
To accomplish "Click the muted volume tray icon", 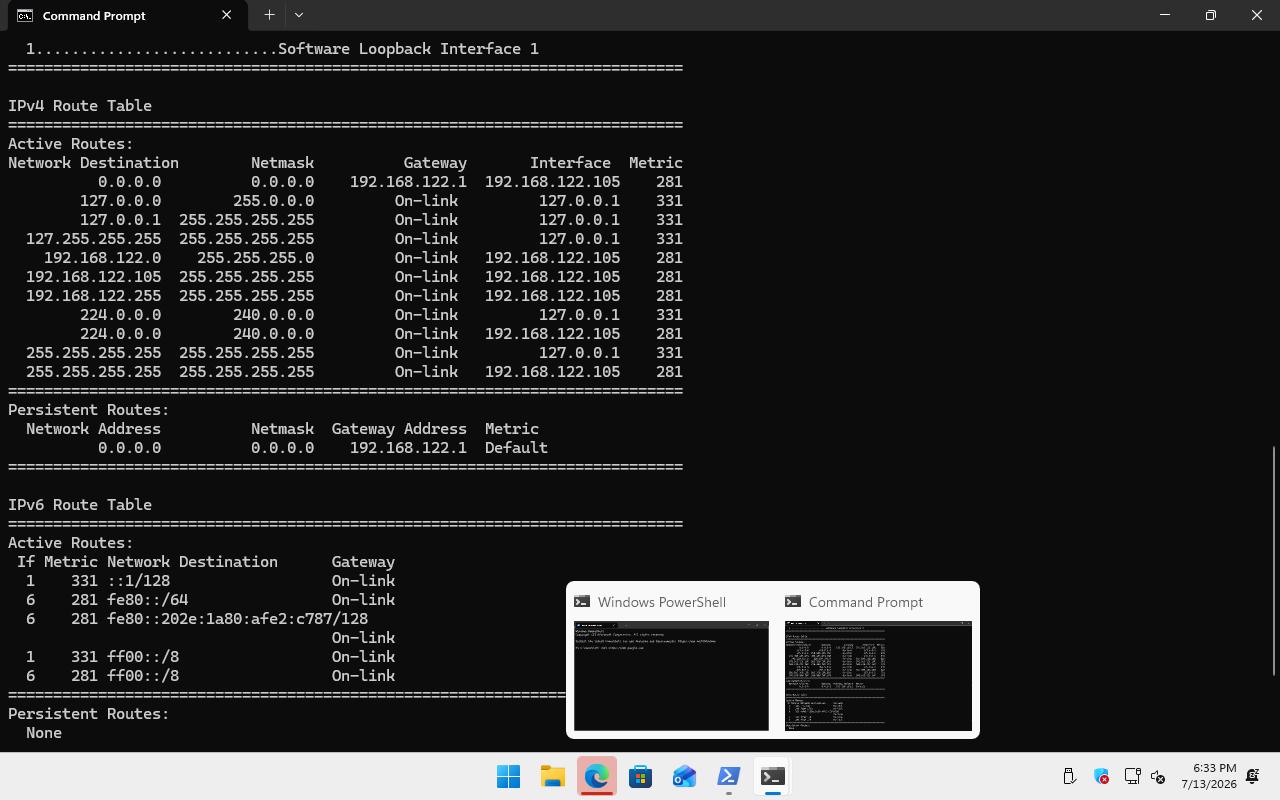I will [x=1158, y=776].
